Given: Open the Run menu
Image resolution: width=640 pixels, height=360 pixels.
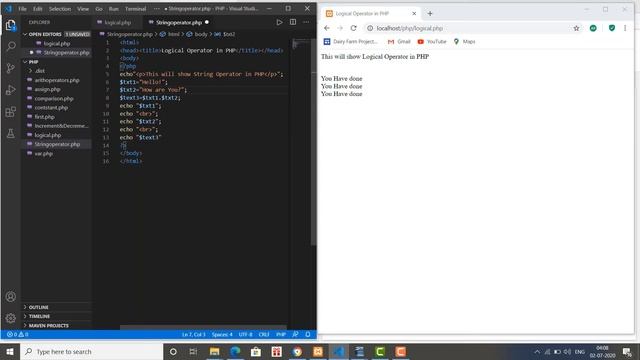Looking at the screenshot, I should (113, 9).
